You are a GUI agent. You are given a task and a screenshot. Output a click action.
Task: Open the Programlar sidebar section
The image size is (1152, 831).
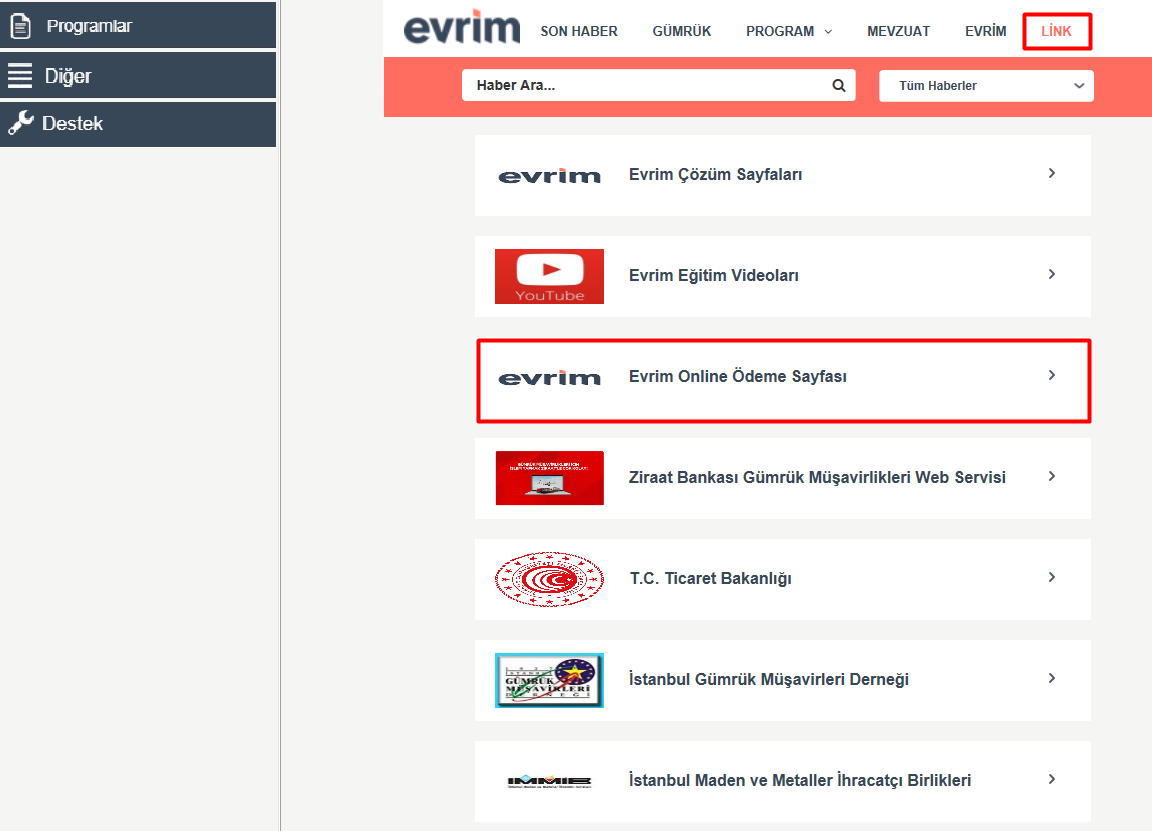tap(138, 26)
